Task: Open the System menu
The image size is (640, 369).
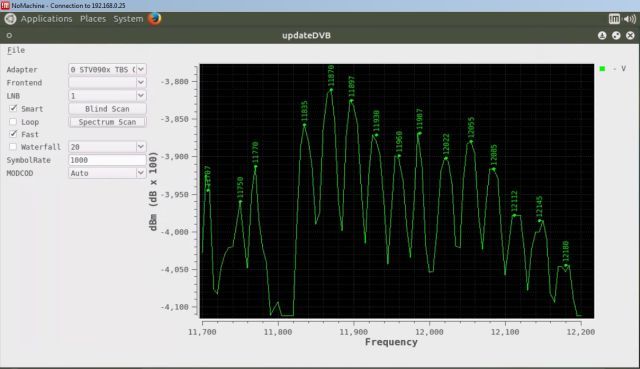Action: click(x=128, y=19)
